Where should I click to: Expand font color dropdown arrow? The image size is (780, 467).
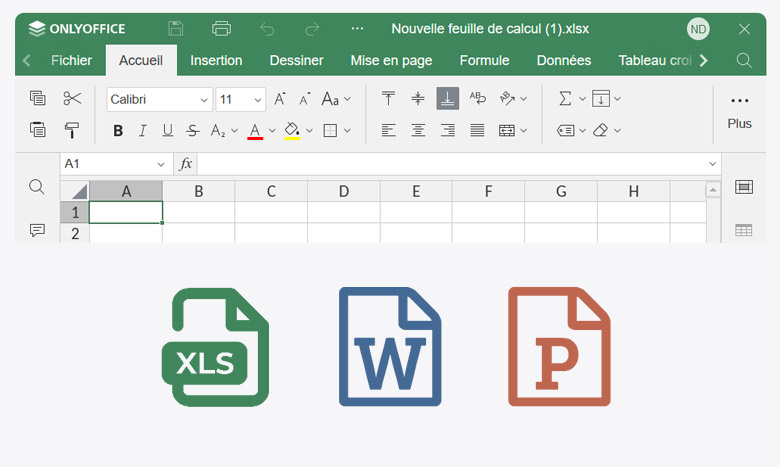pyautogui.click(x=272, y=131)
